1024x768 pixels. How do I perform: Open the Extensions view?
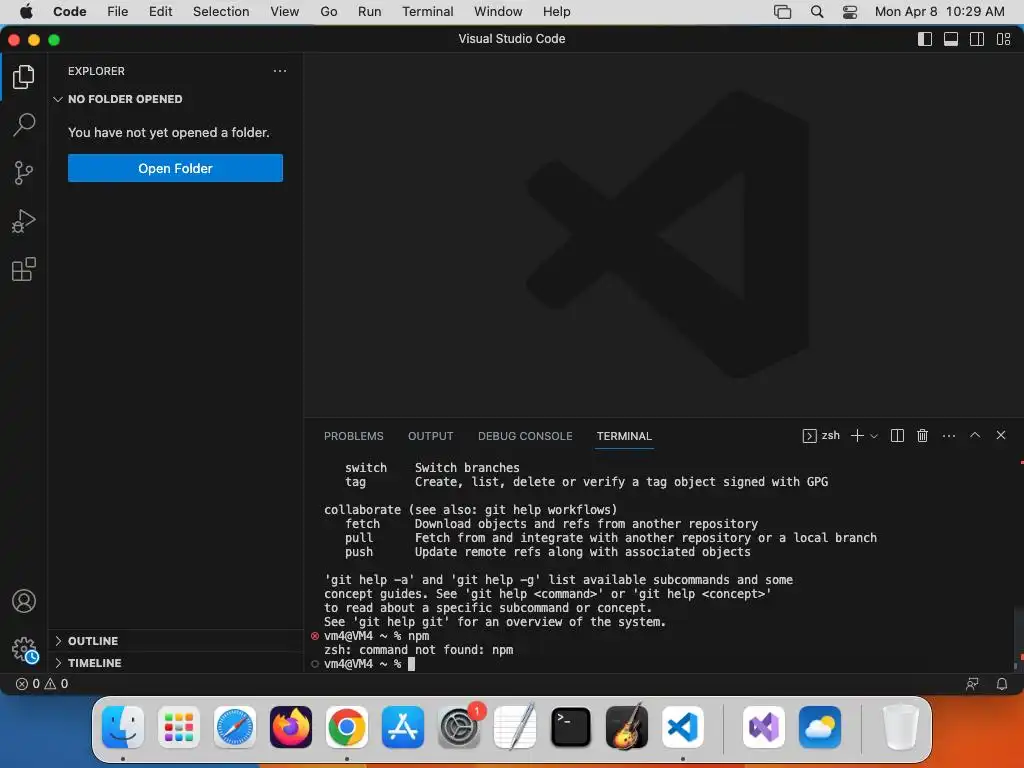tap(24, 269)
